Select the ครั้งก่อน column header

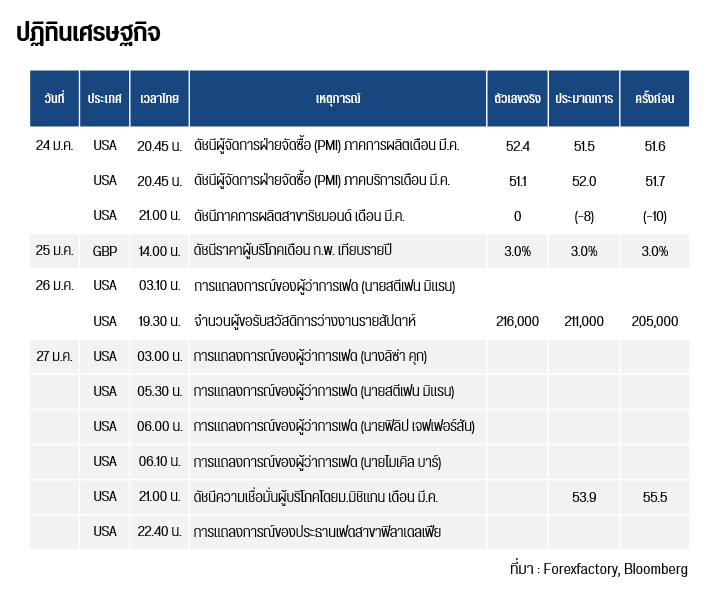[655, 99]
